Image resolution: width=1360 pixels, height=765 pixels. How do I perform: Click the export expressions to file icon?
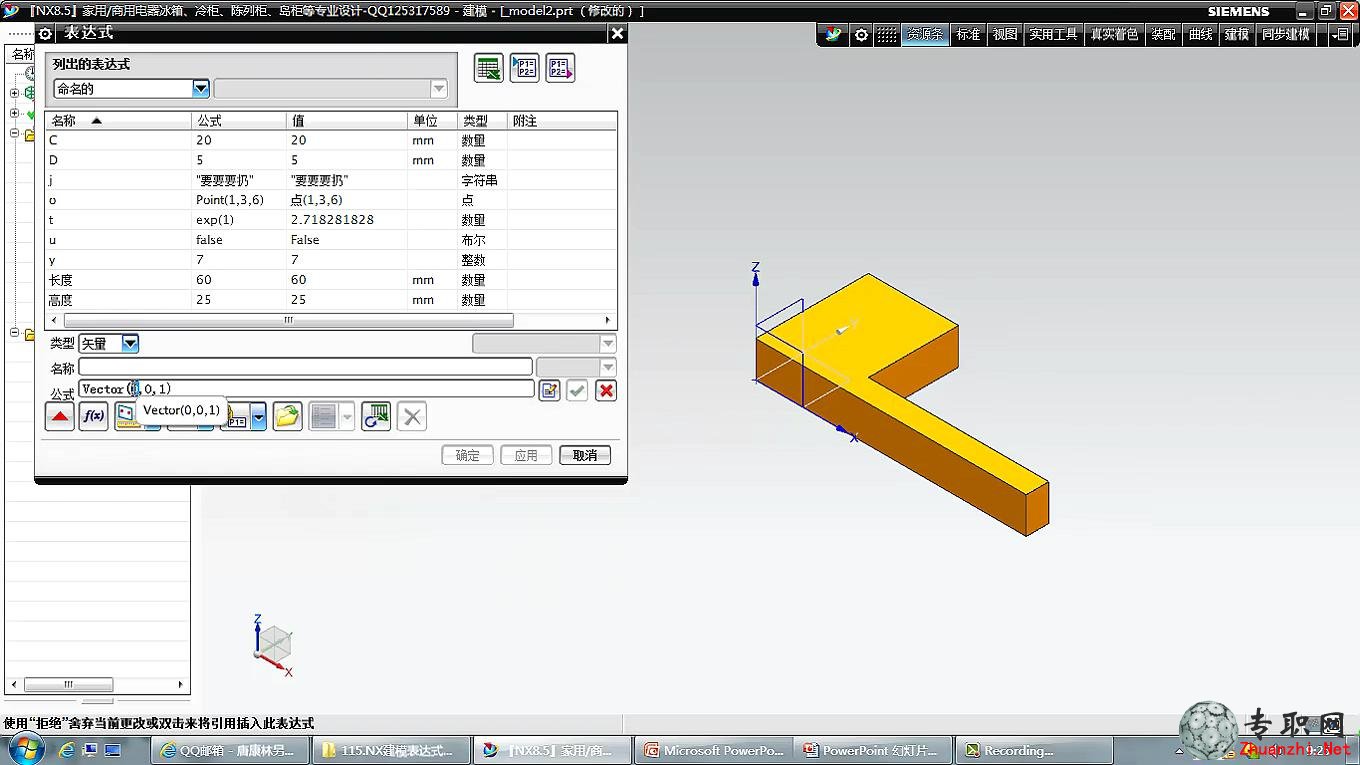pos(560,68)
